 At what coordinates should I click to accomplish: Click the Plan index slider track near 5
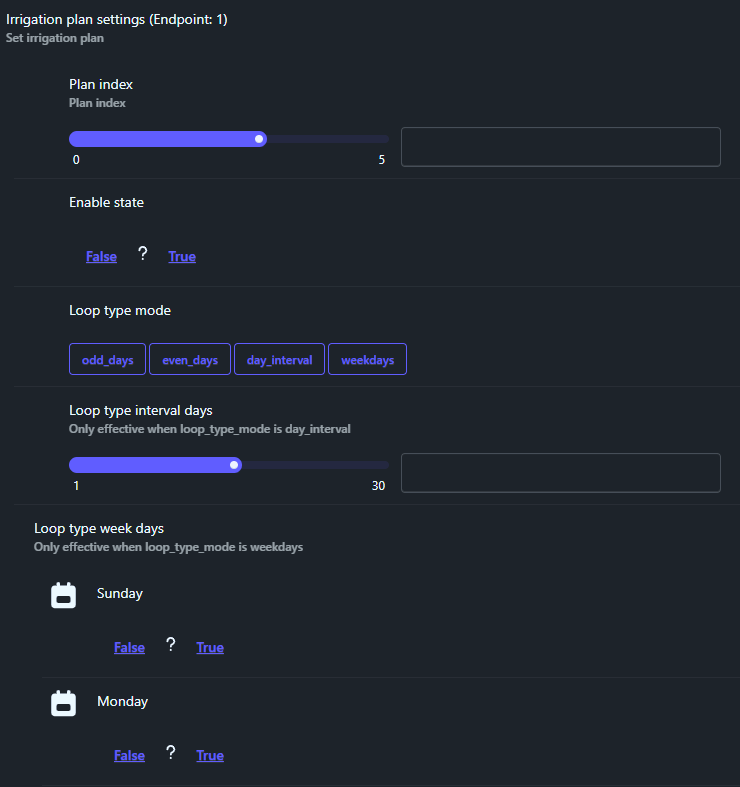pos(382,139)
